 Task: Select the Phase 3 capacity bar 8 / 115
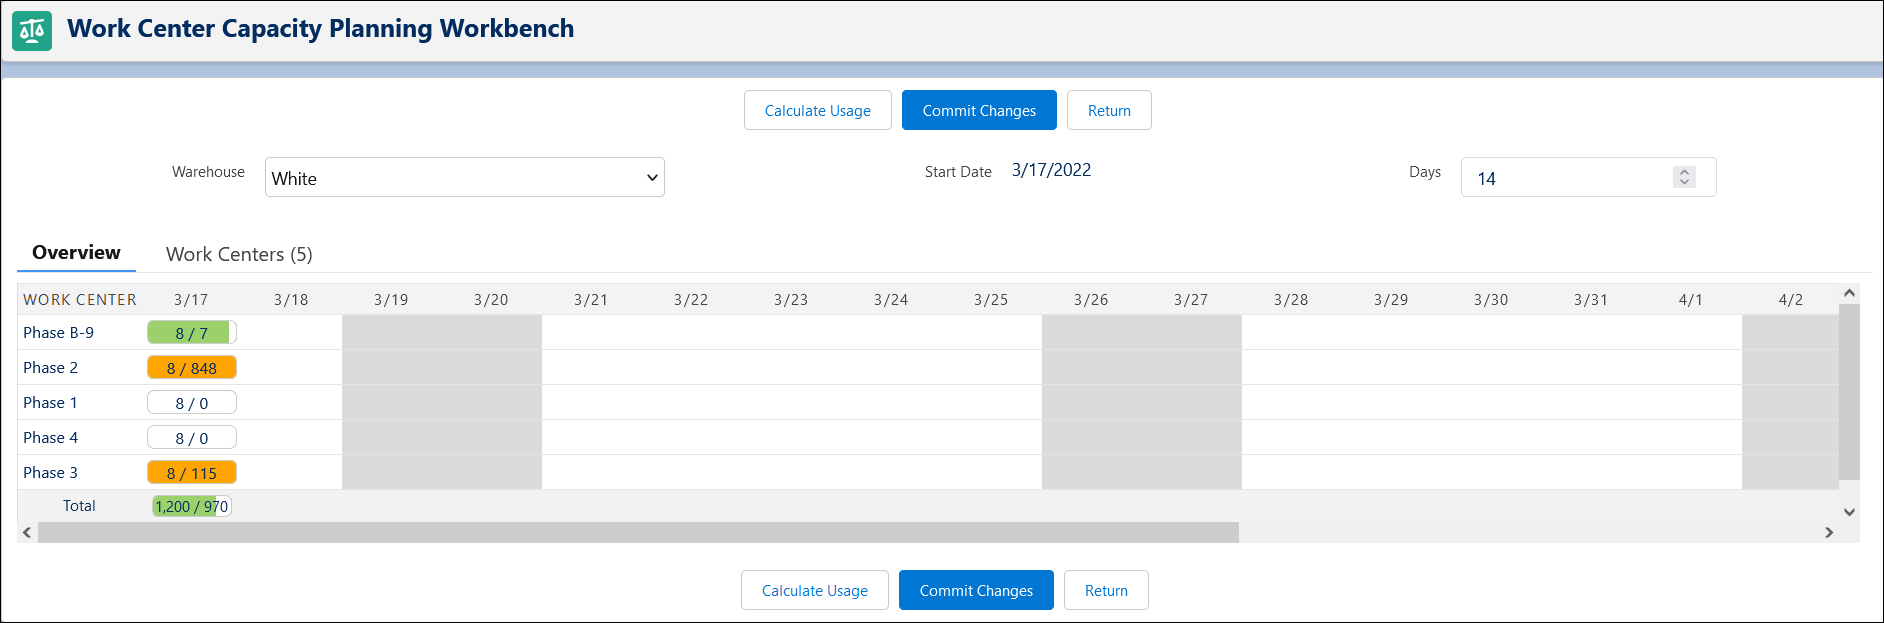(x=192, y=473)
